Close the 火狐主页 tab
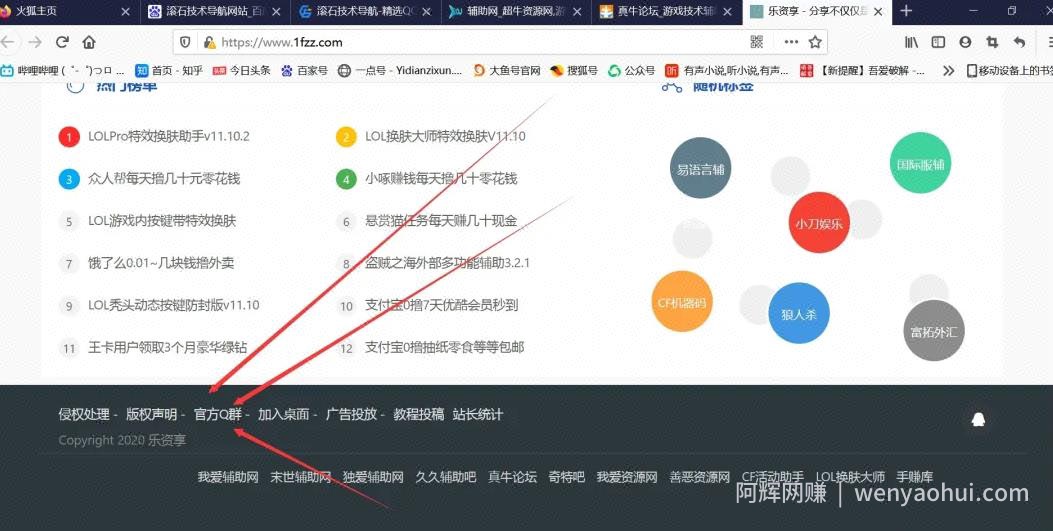The height and width of the screenshot is (531, 1053). click(126, 11)
